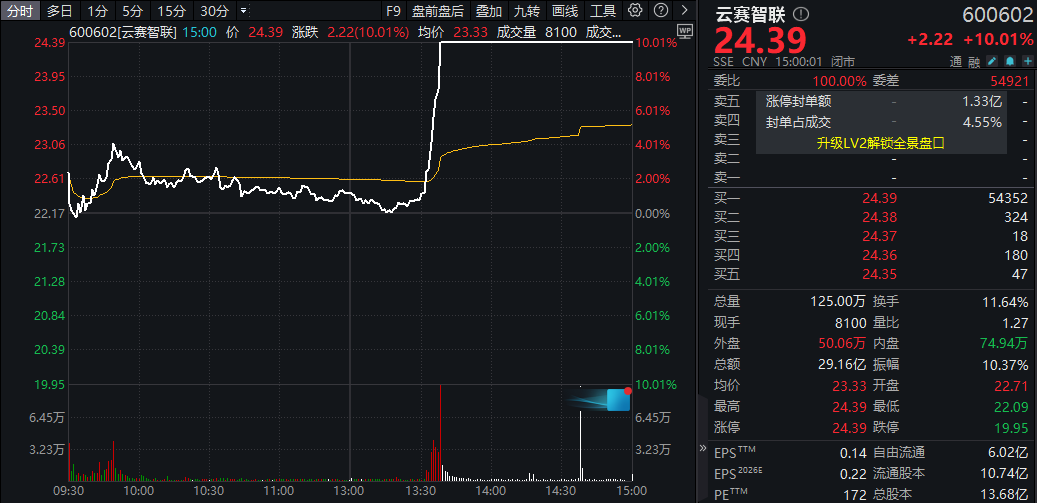
Task: Click the F9 button
Action: coord(393,11)
